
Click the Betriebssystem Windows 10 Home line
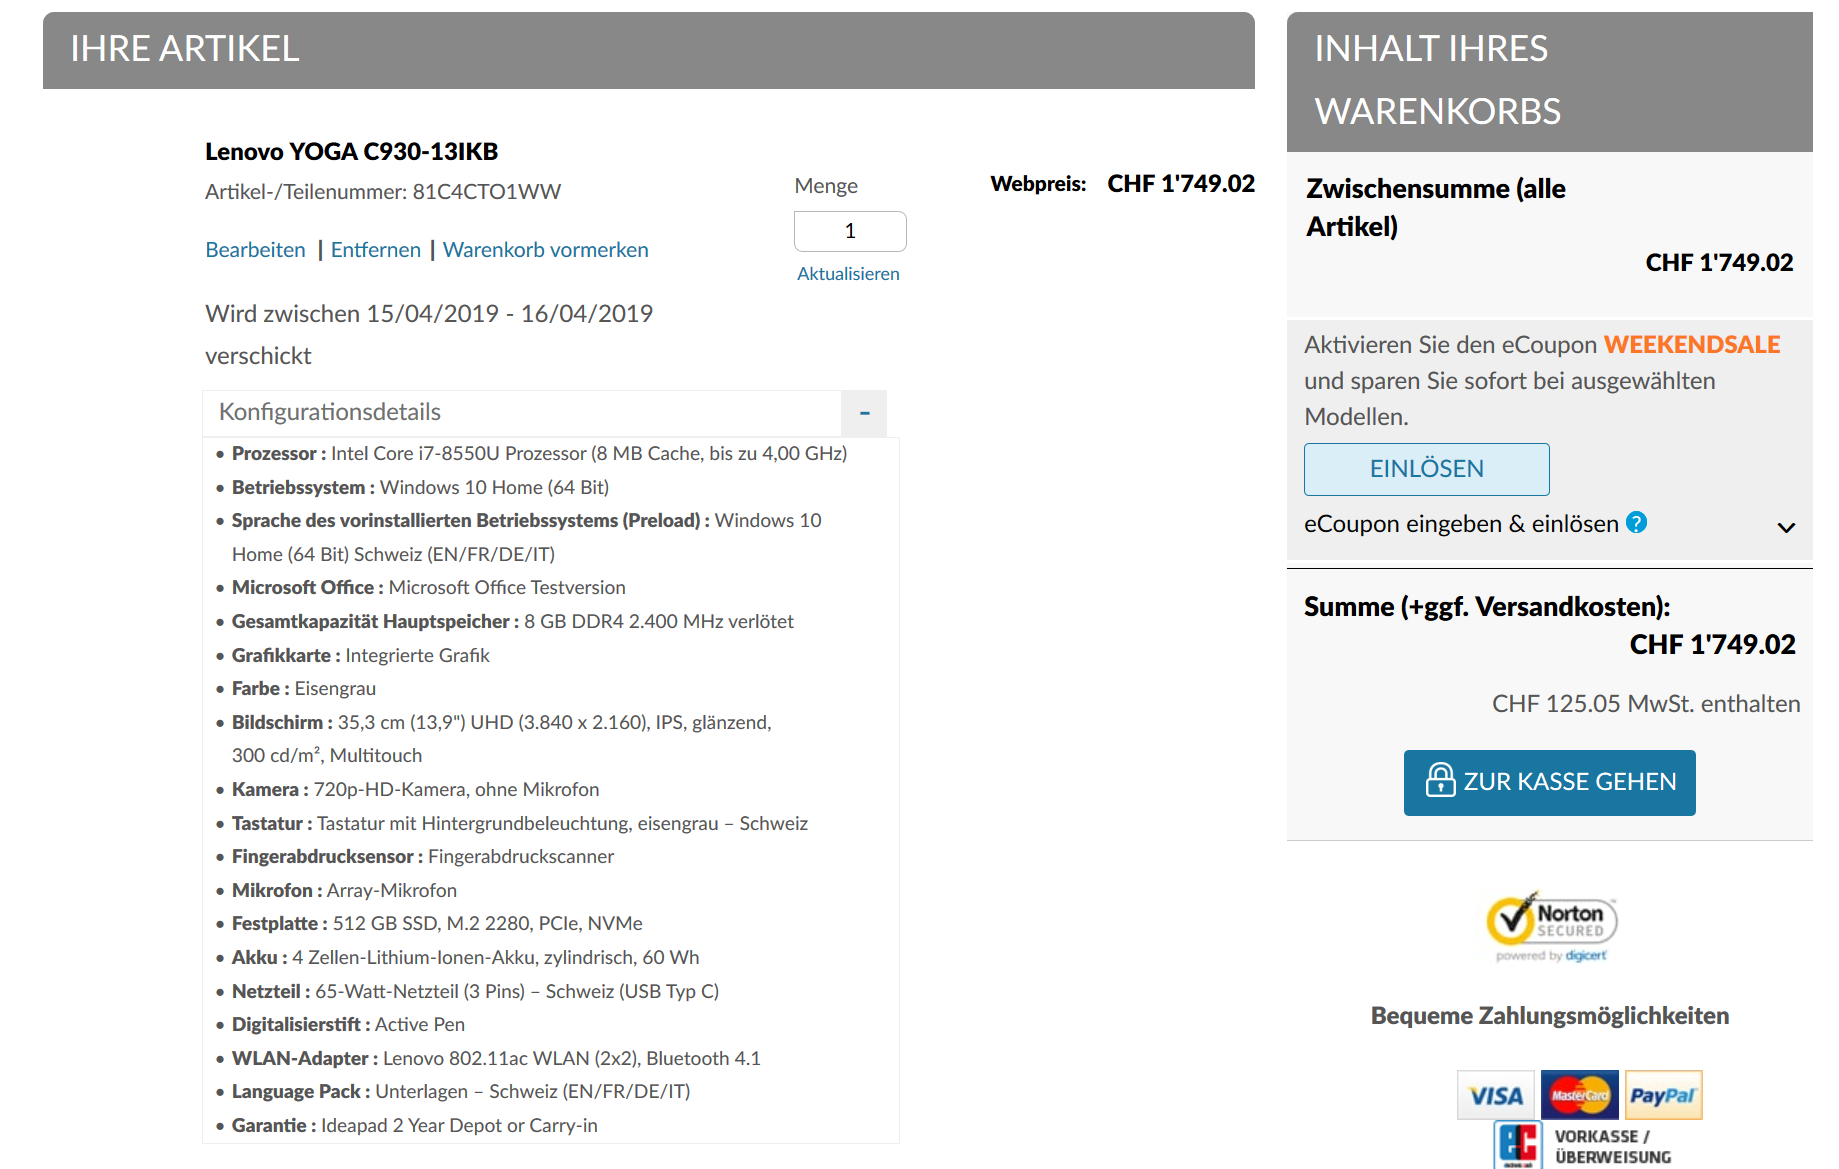420,488
